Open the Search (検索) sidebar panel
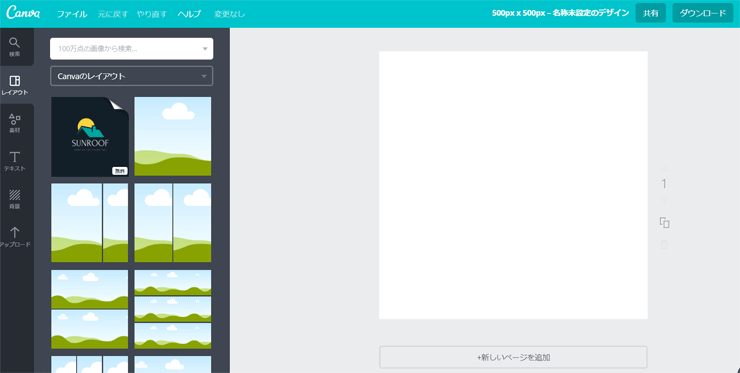 (x=15, y=47)
